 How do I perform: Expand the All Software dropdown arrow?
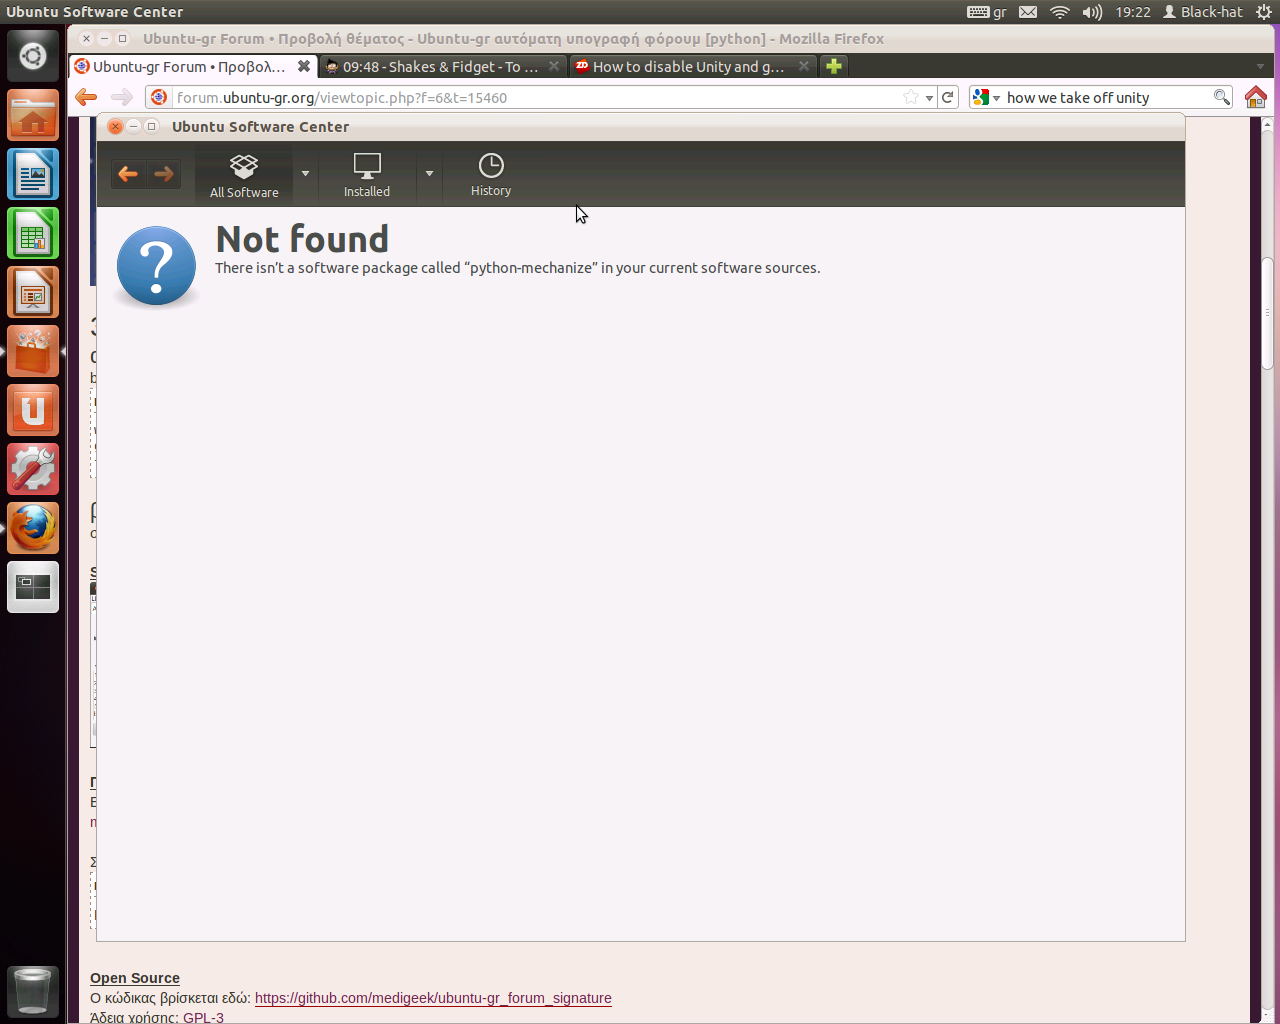pyautogui.click(x=306, y=174)
